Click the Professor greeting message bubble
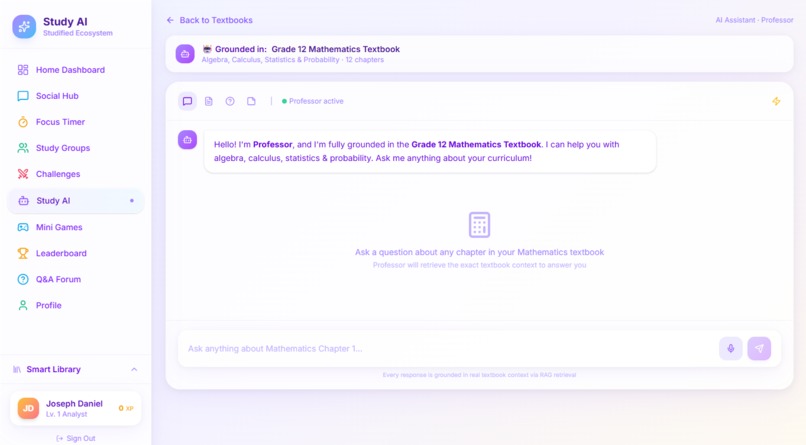 click(430, 151)
